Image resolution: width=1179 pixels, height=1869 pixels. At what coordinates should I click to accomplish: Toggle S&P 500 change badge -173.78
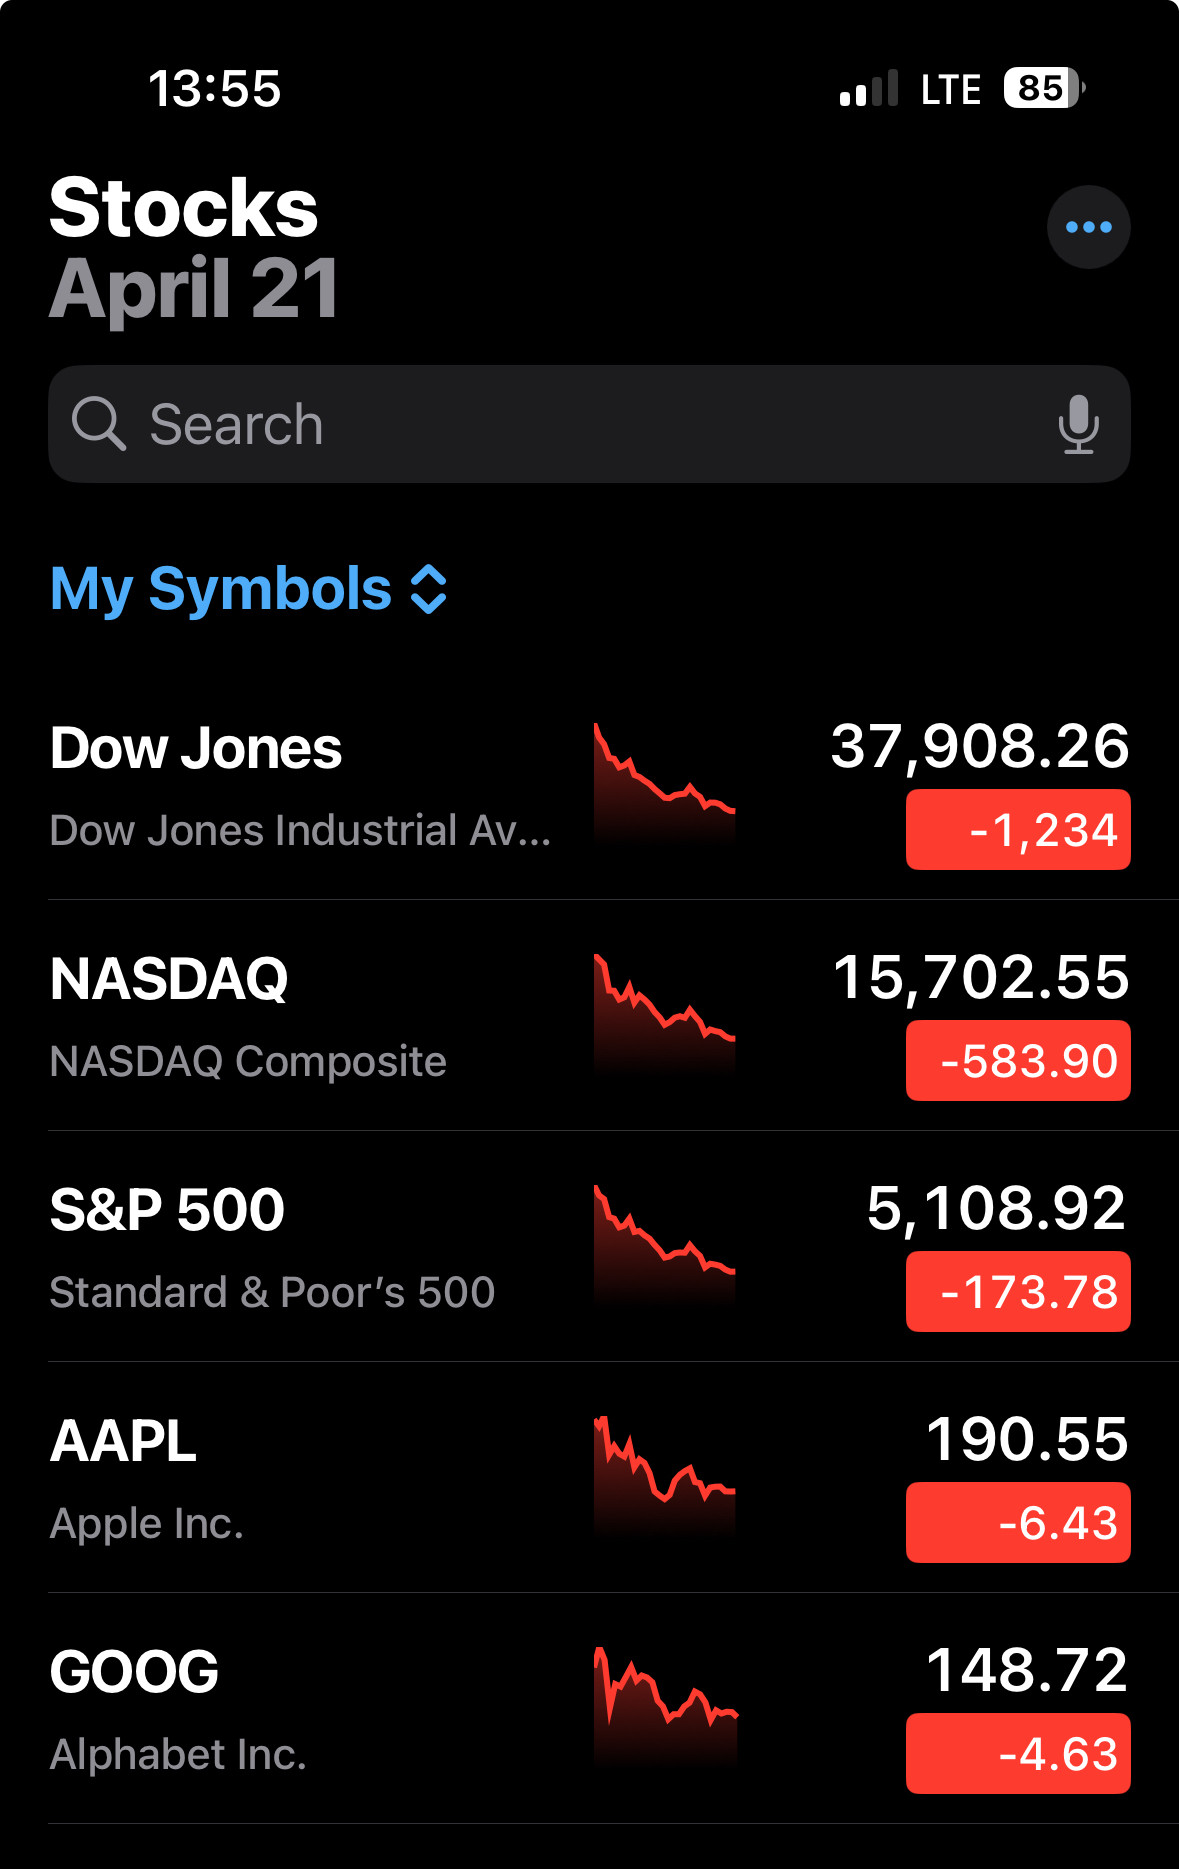1018,1292
